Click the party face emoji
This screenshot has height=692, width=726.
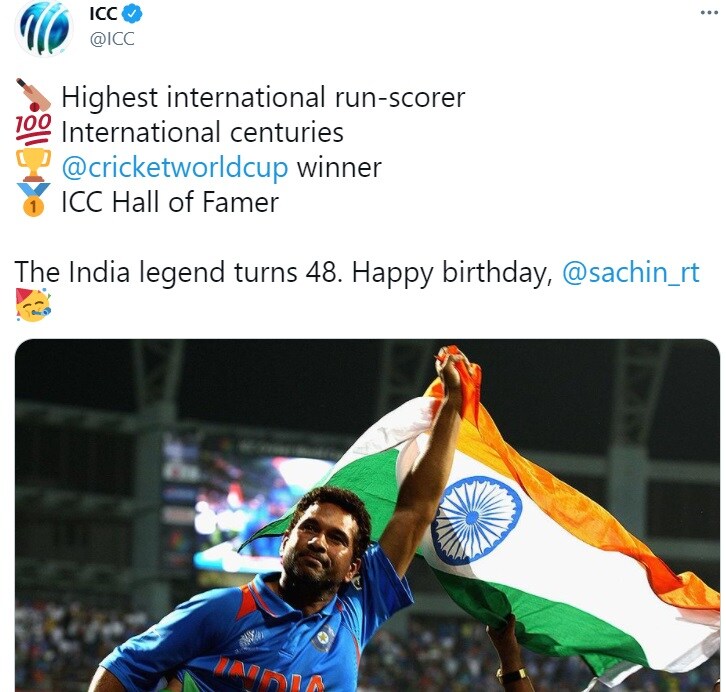(33, 305)
